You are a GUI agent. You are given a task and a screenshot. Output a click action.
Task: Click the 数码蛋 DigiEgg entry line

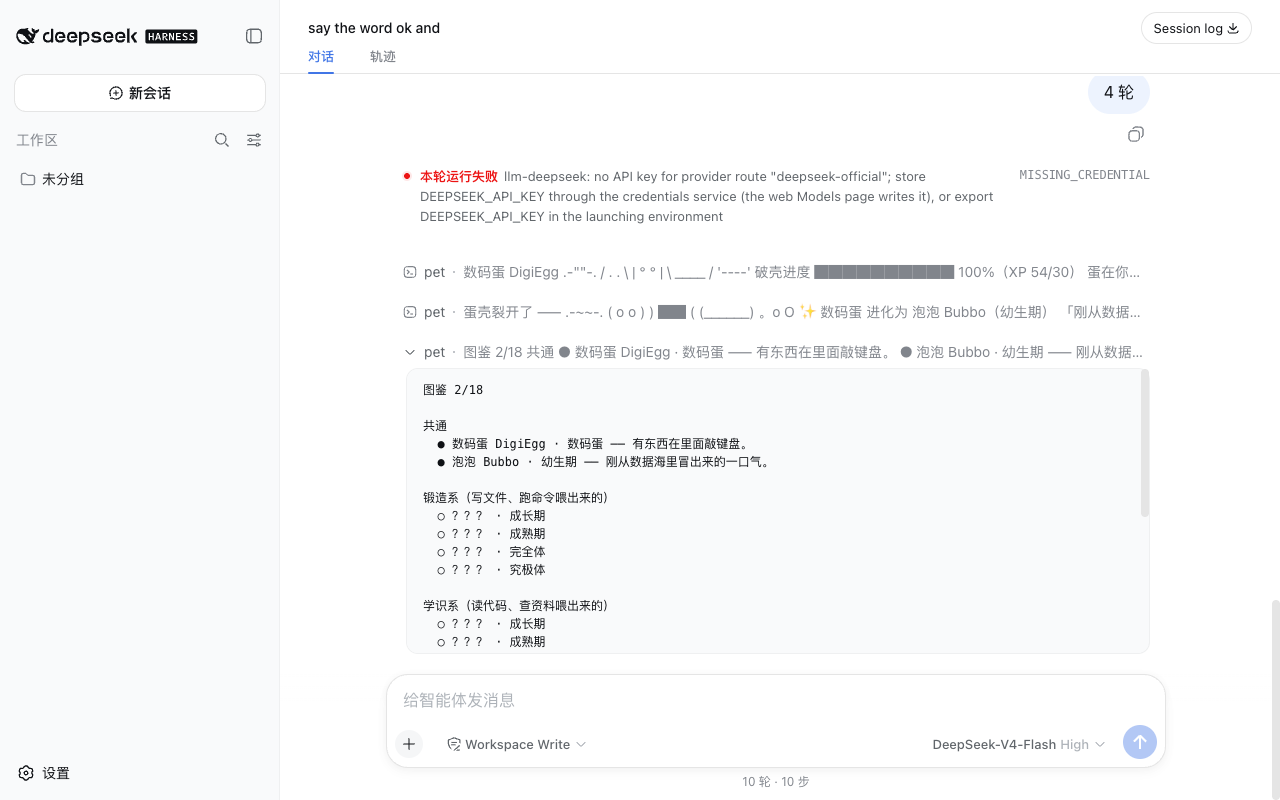click(593, 444)
